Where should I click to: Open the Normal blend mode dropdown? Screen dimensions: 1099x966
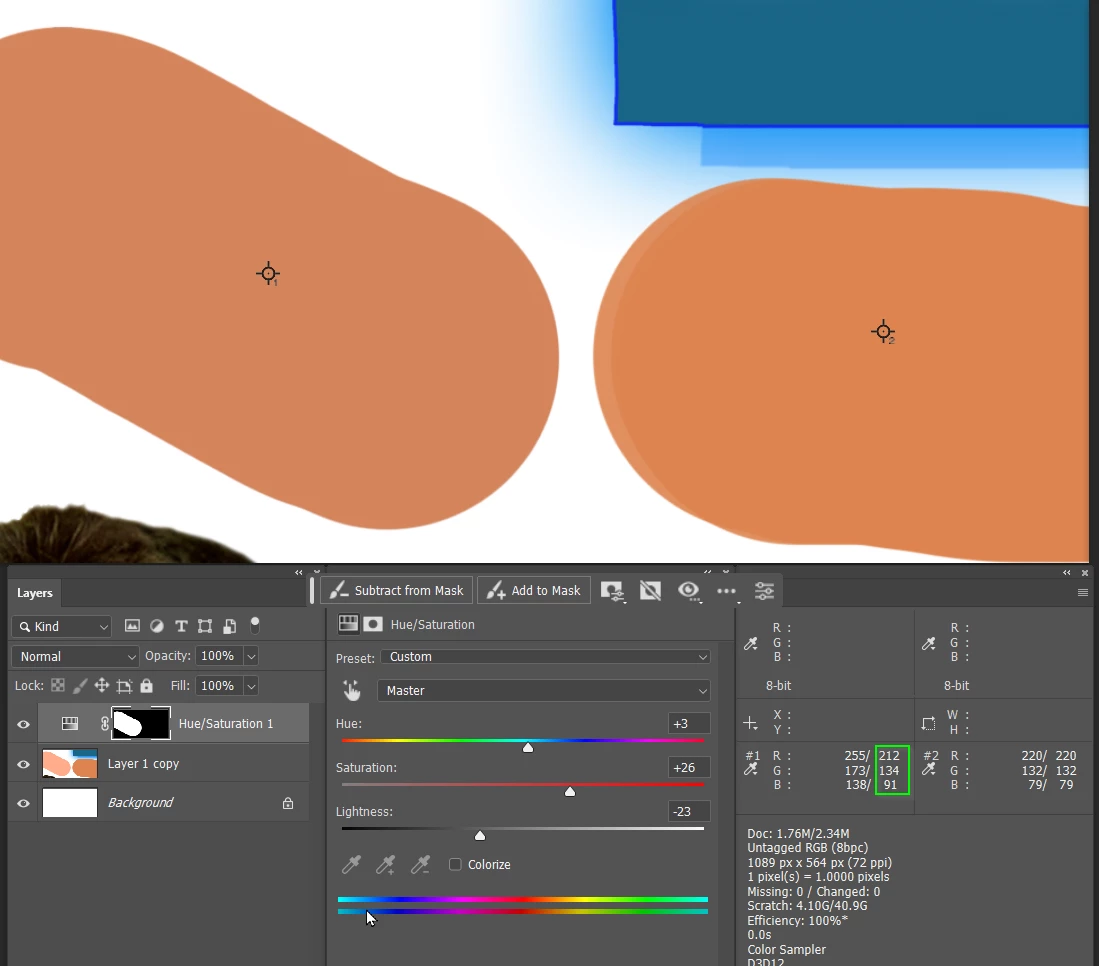(75, 656)
